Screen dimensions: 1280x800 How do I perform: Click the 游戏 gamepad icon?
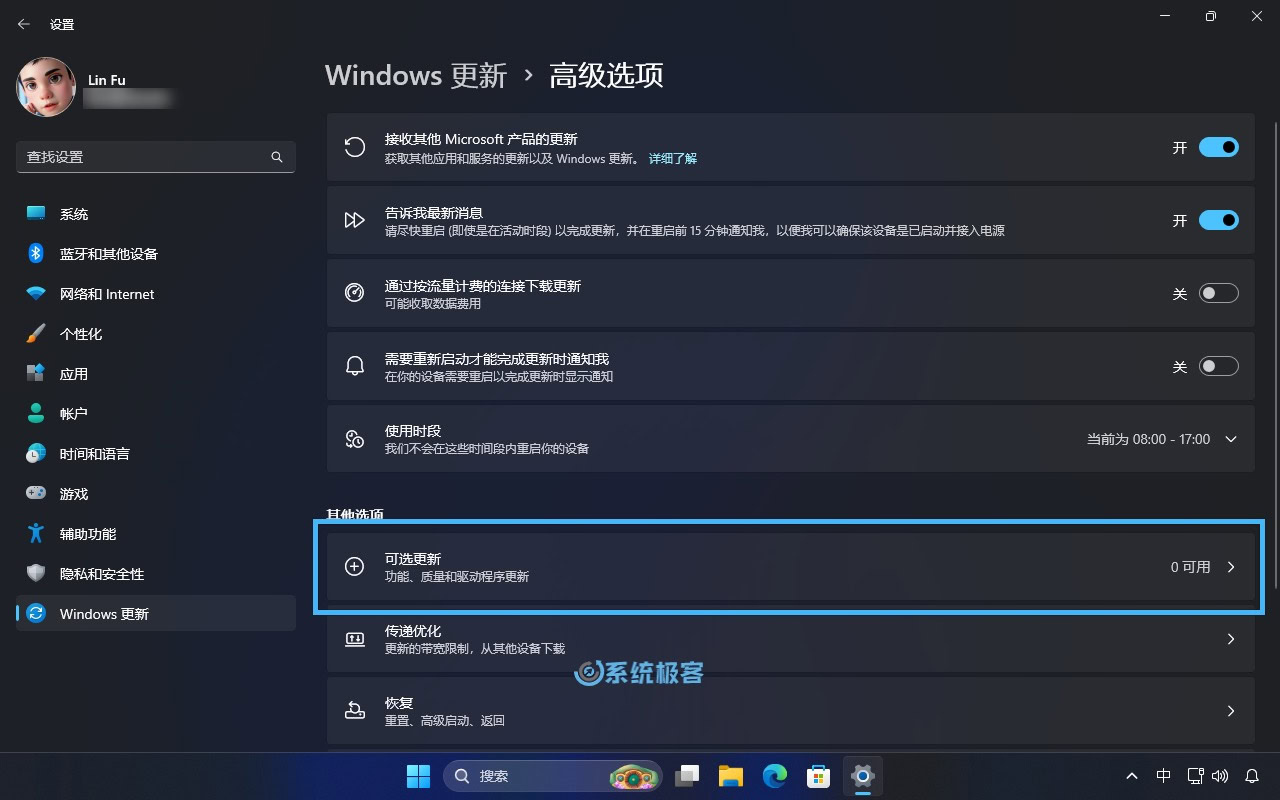[36, 493]
